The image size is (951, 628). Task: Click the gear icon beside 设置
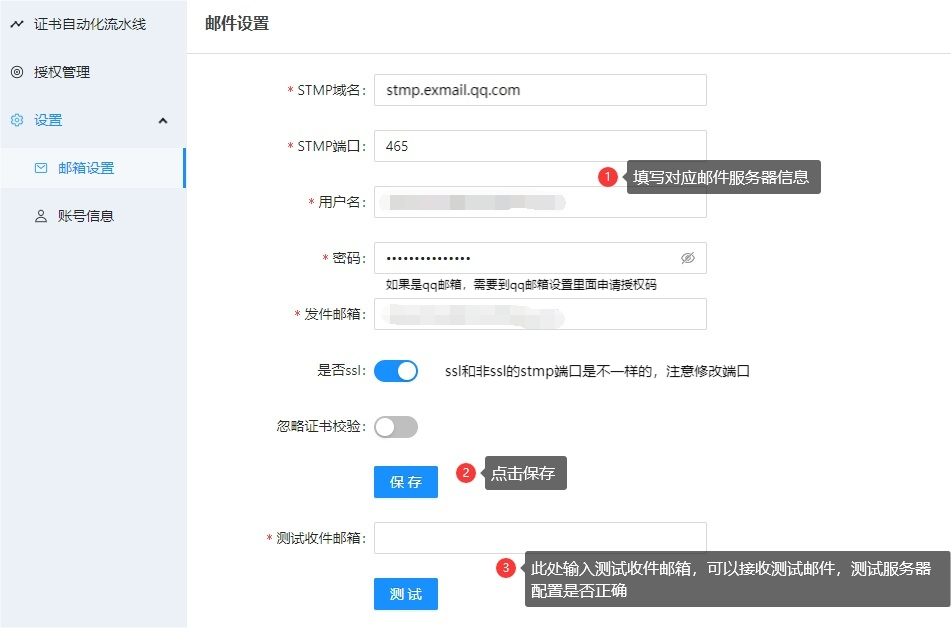click(x=17, y=120)
